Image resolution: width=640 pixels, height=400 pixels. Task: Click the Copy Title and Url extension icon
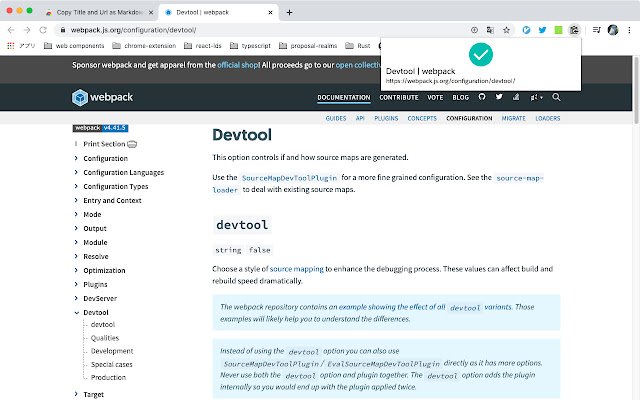pos(574,30)
